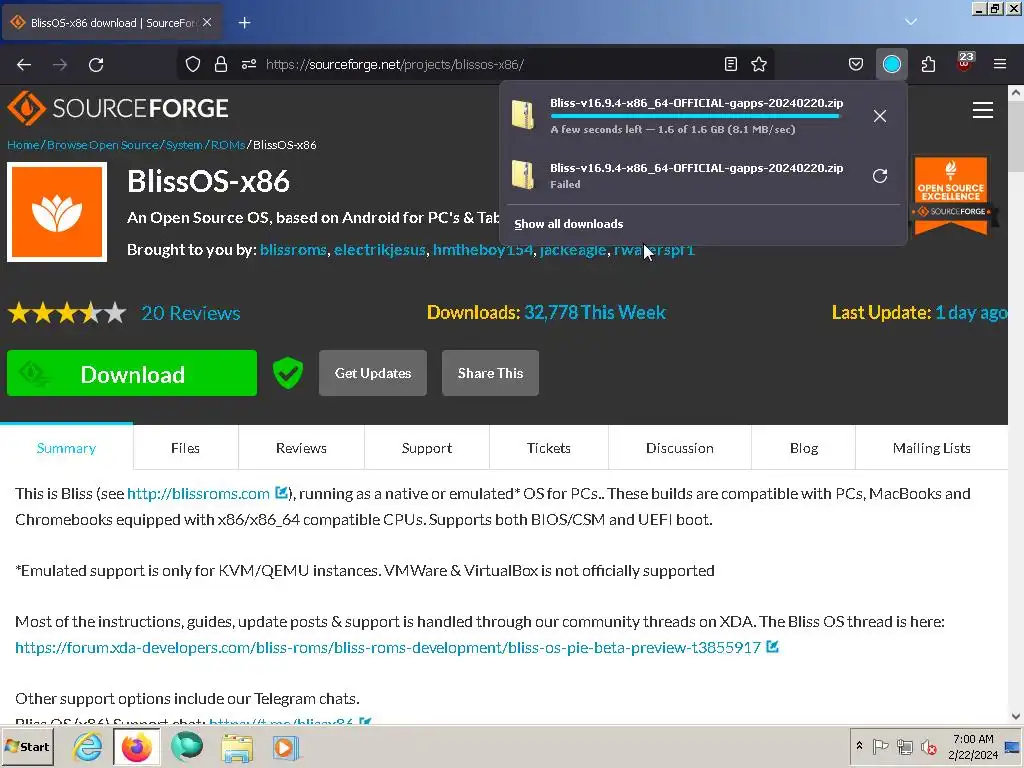Image resolution: width=1024 pixels, height=768 pixels.
Task: Retry the failed Bliss zip download
Action: 880,176
